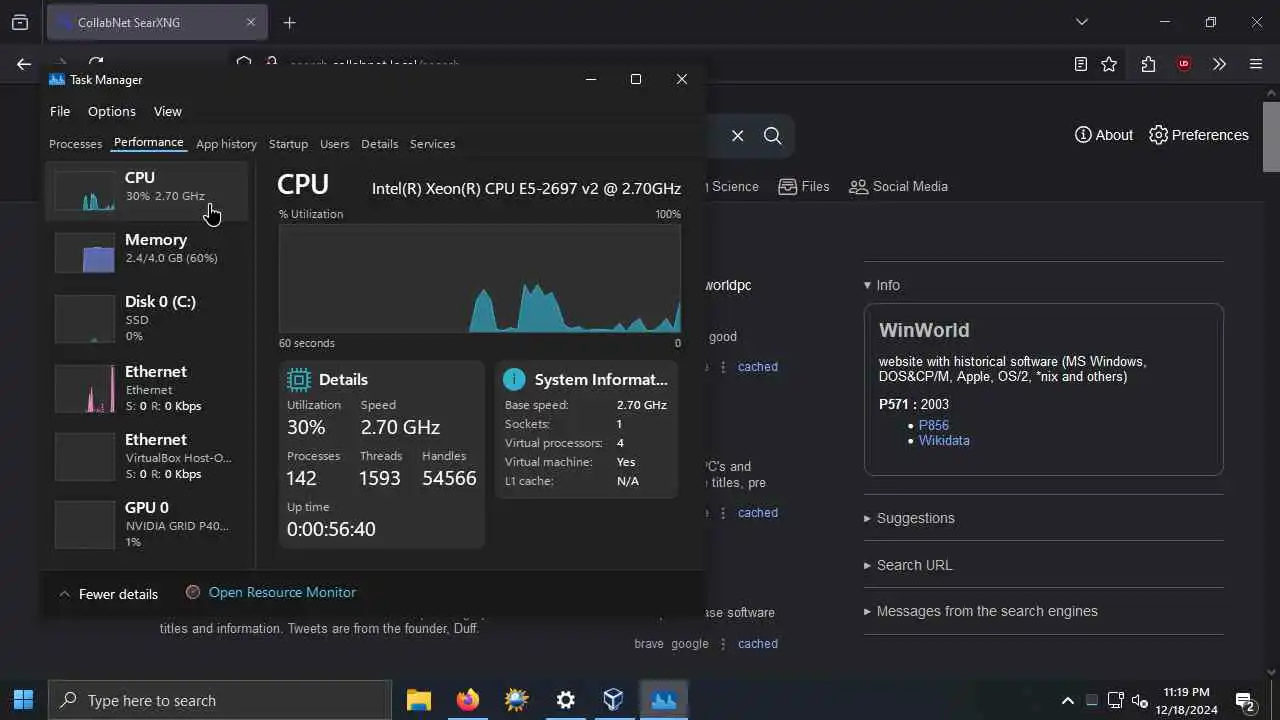The width and height of the screenshot is (1280, 720).
Task: Toggle reader view icon in toolbar
Action: (1080, 64)
